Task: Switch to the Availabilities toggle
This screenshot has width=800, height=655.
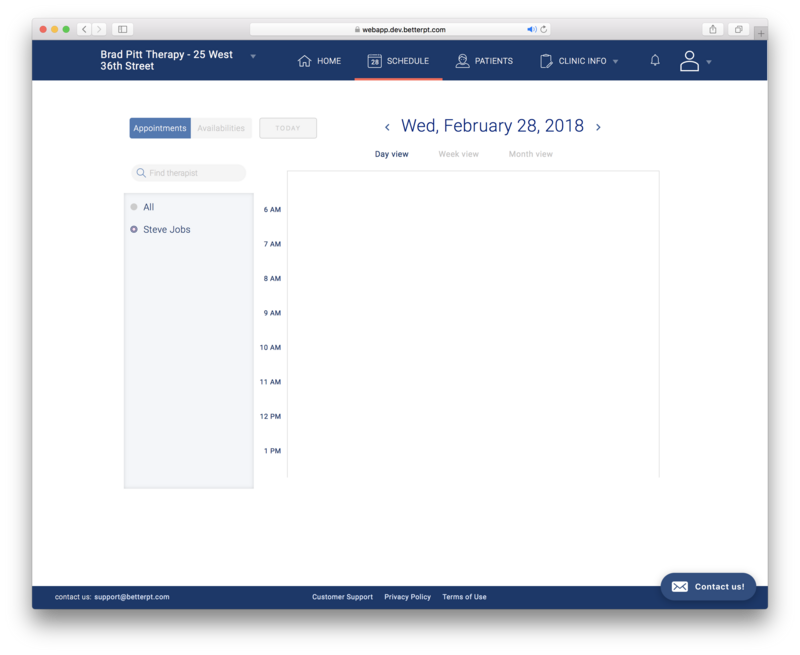Action: point(221,128)
